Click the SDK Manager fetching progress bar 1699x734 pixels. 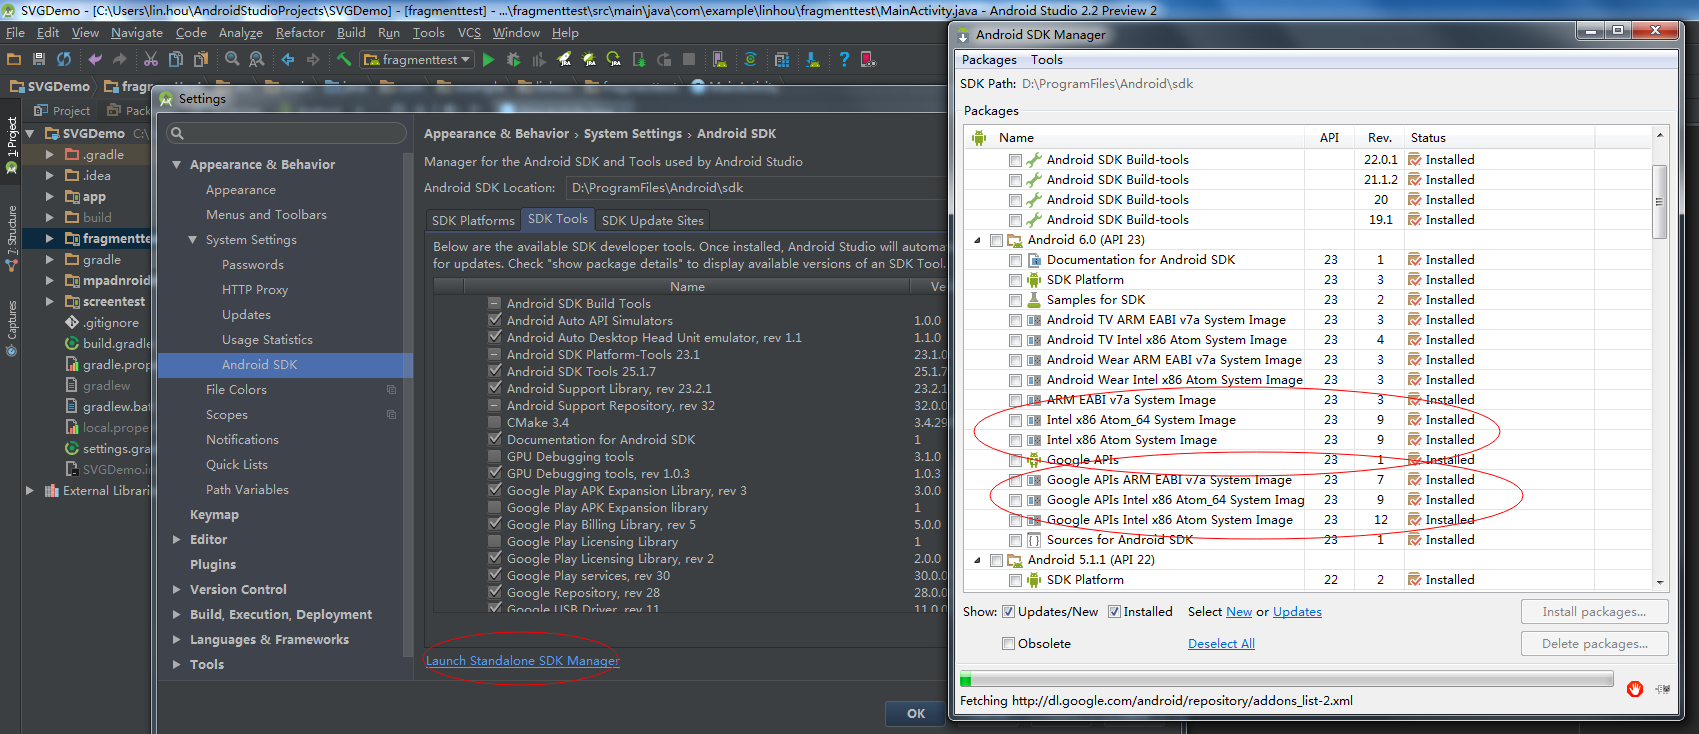tap(1286, 680)
